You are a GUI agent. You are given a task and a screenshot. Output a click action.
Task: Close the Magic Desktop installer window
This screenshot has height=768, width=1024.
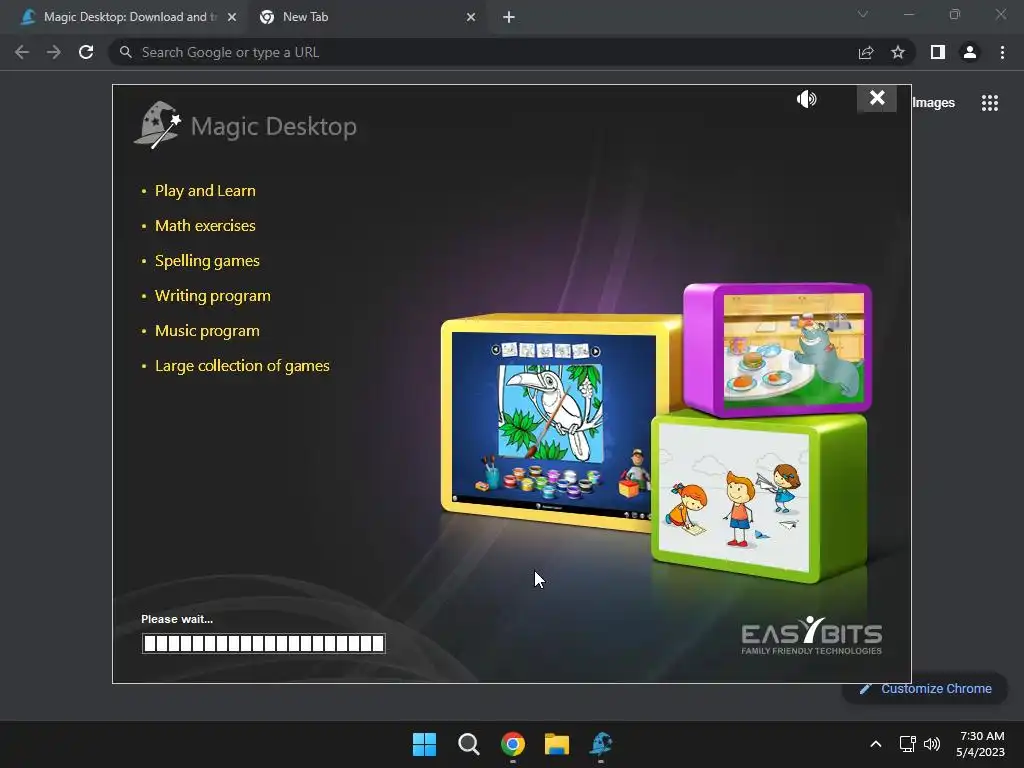click(x=876, y=99)
